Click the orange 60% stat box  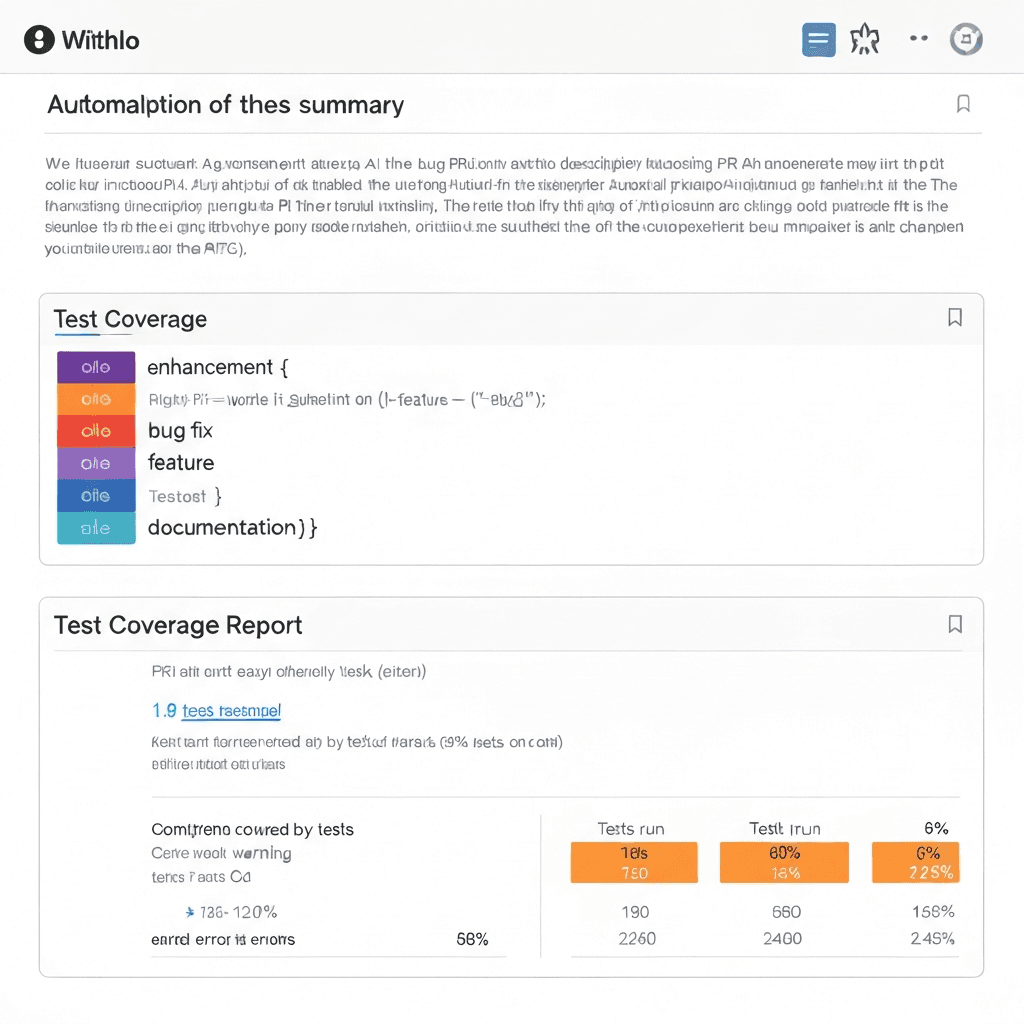784,862
